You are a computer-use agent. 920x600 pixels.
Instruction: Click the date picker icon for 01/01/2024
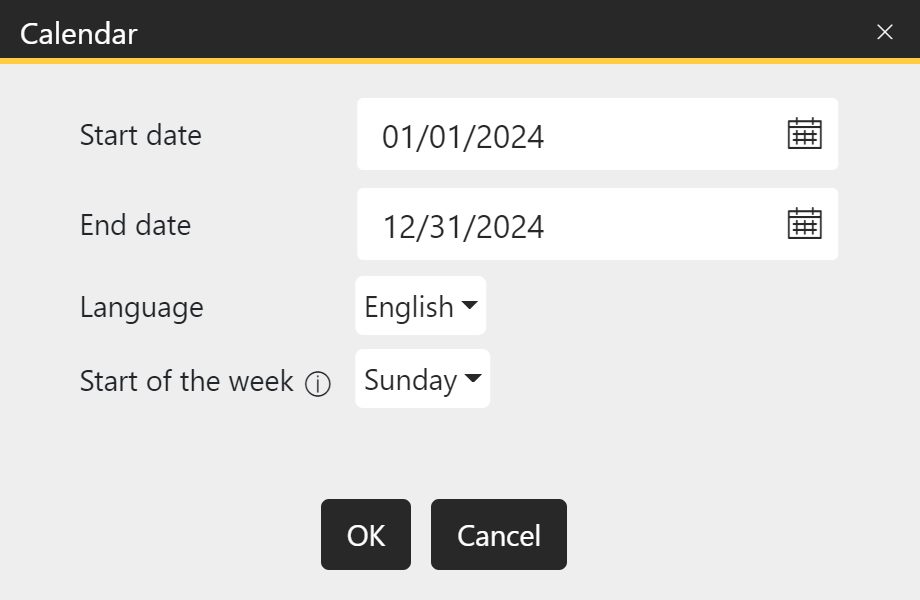806,133
